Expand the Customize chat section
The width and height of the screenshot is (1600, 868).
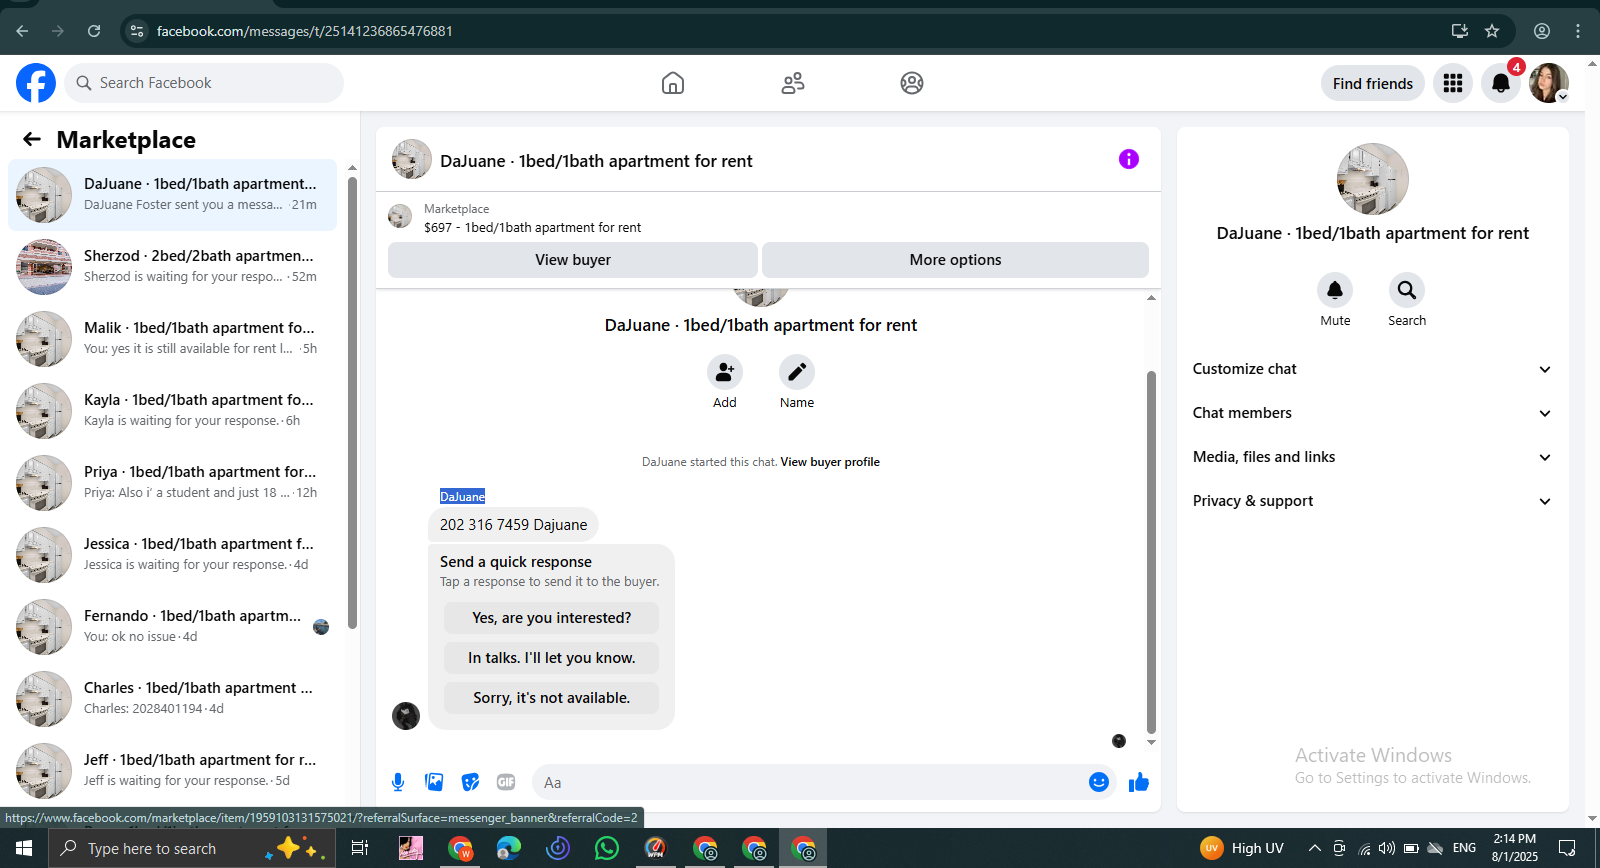click(x=1372, y=369)
